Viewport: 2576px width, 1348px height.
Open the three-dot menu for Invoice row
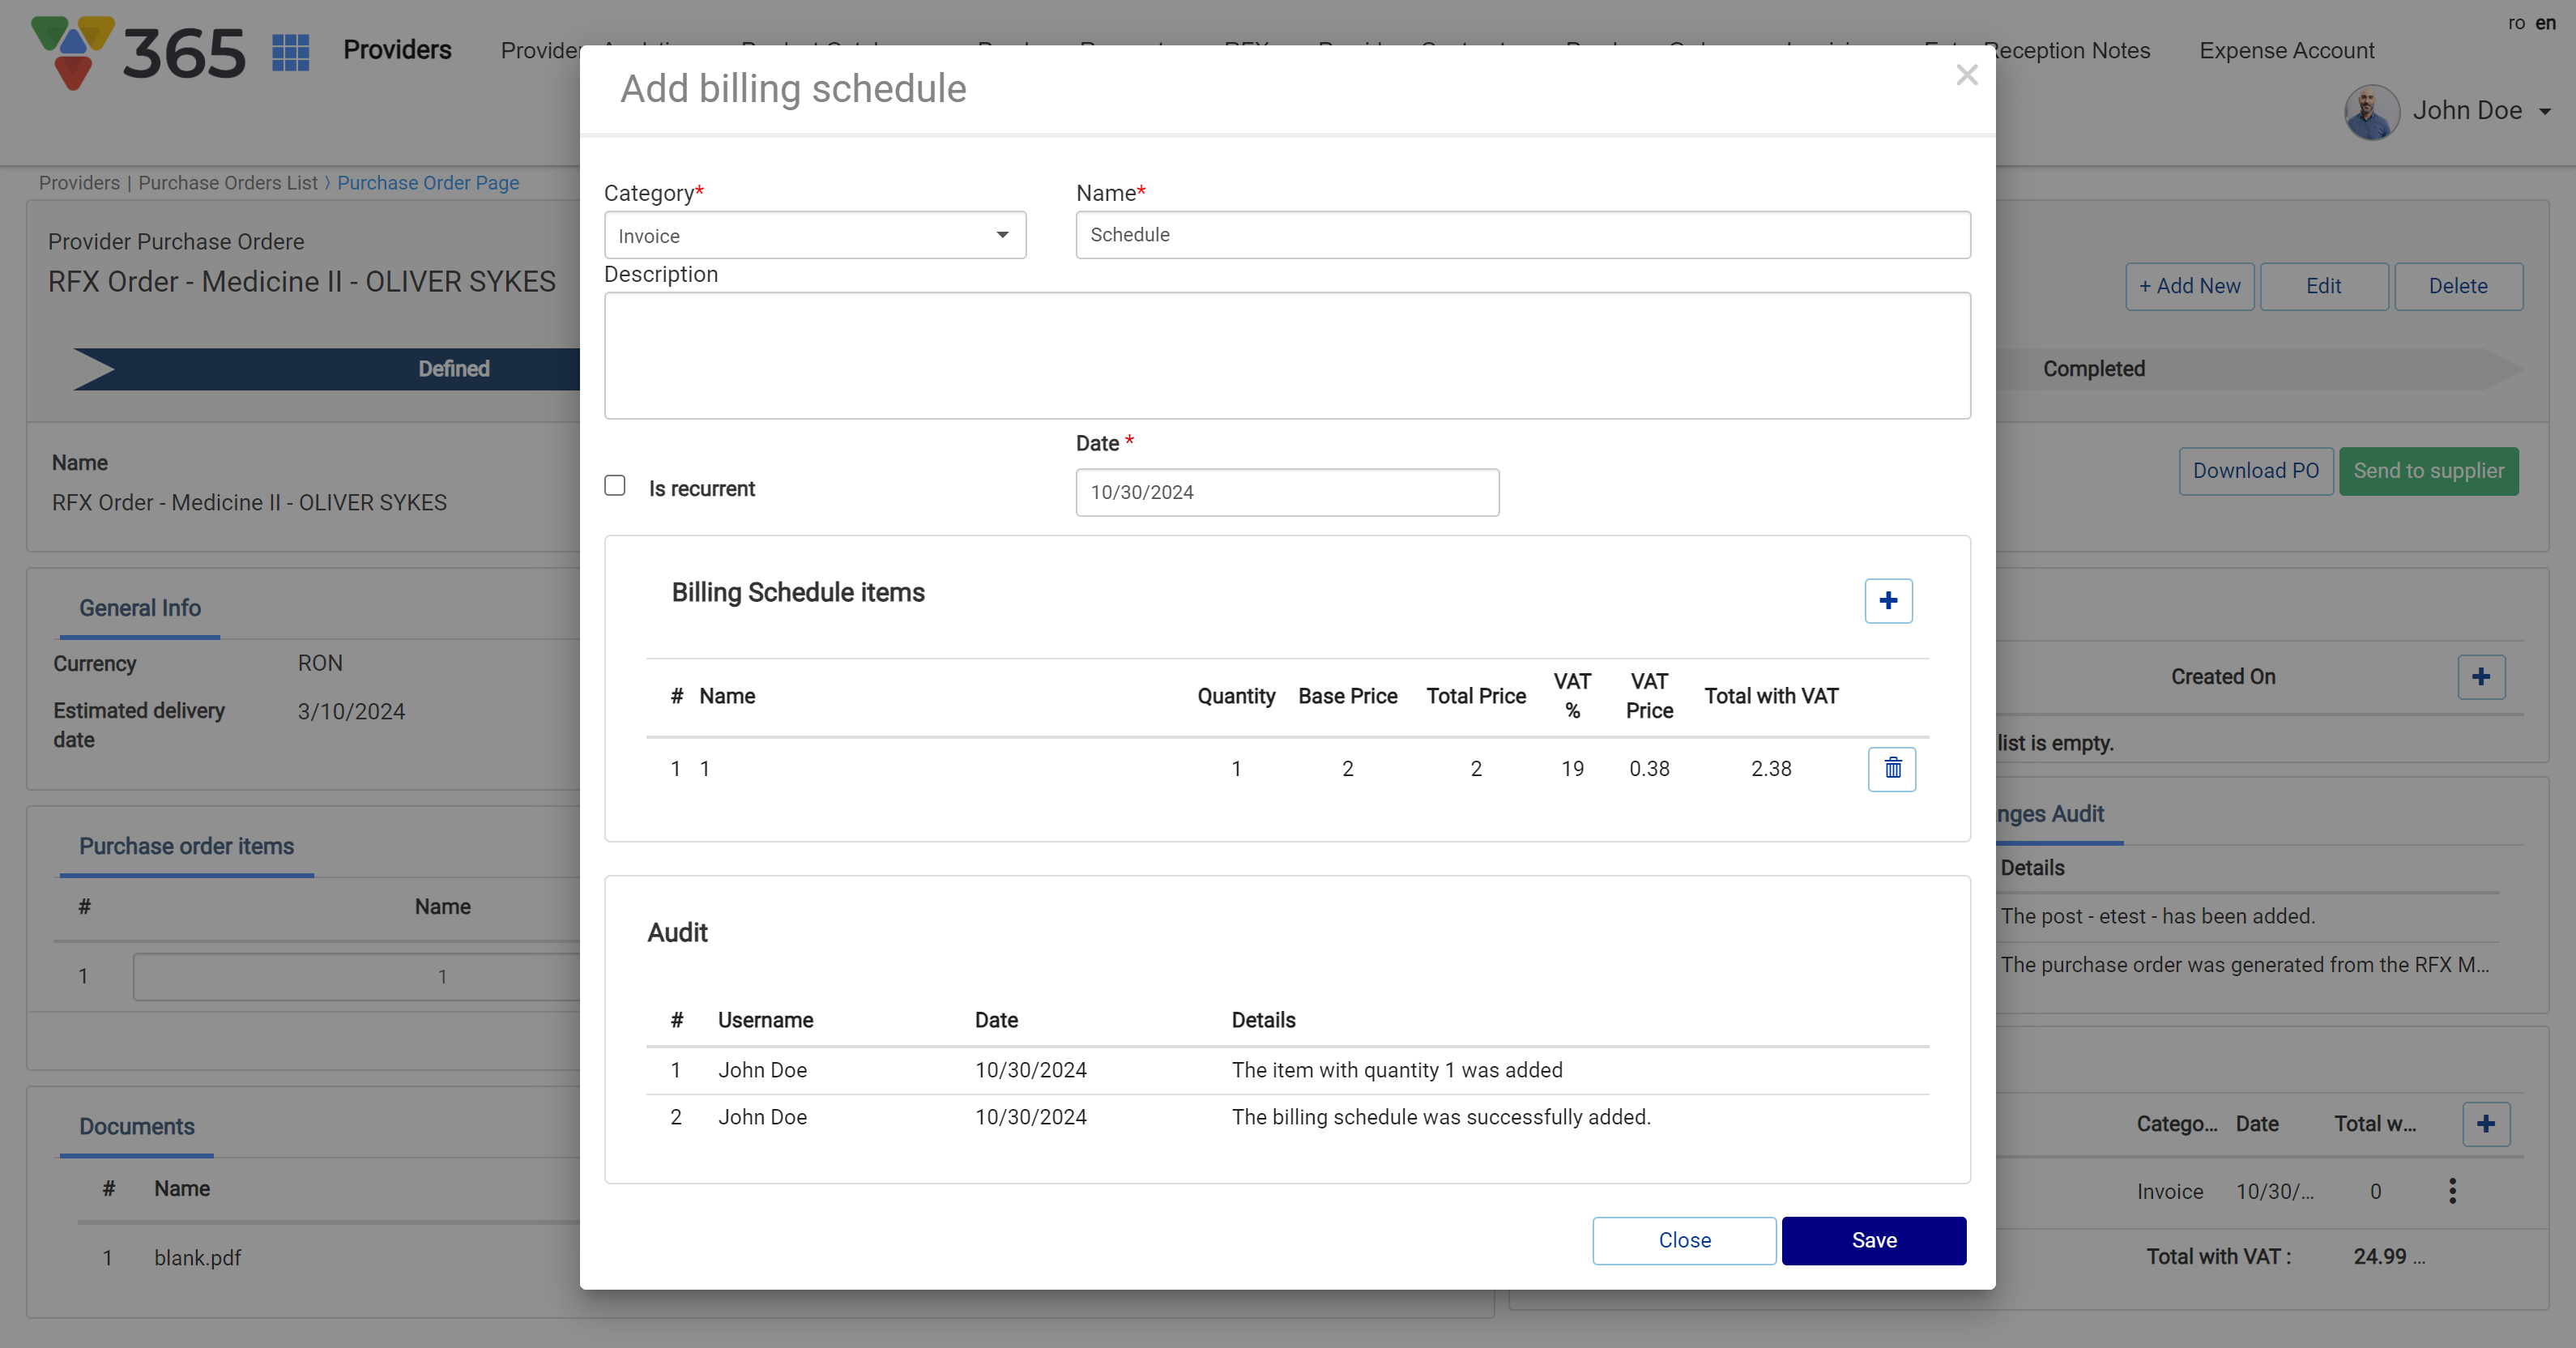2452,1191
